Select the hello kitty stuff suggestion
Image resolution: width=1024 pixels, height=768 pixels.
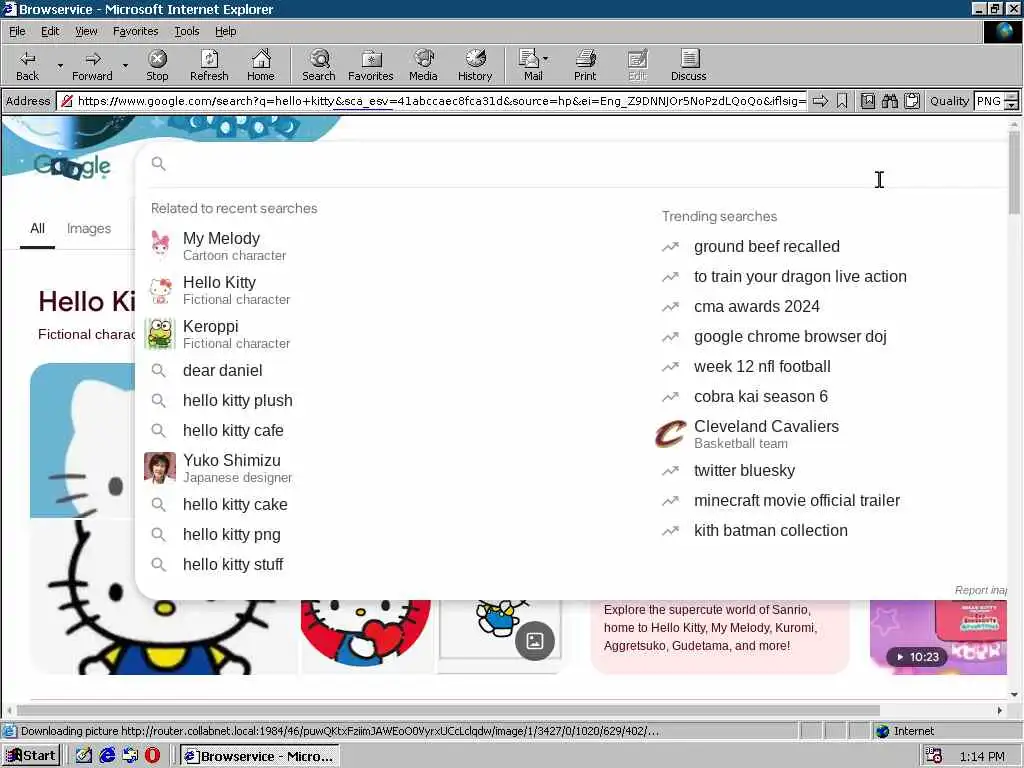(x=392, y=564)
